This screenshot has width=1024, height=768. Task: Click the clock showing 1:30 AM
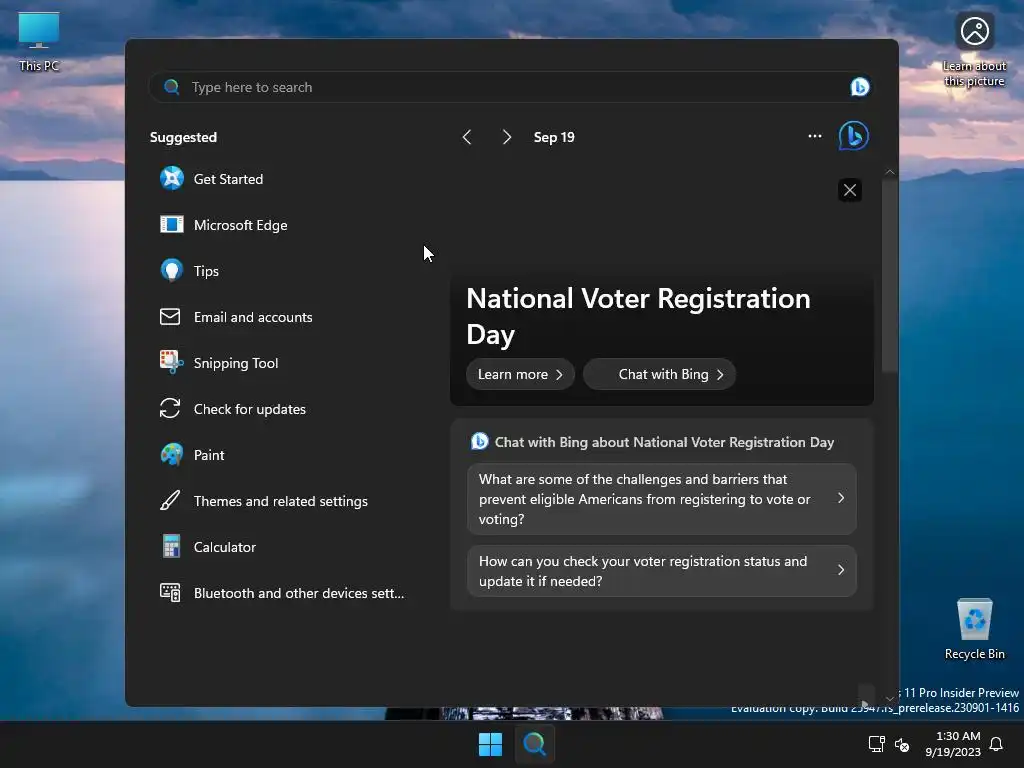pos(958,736)
